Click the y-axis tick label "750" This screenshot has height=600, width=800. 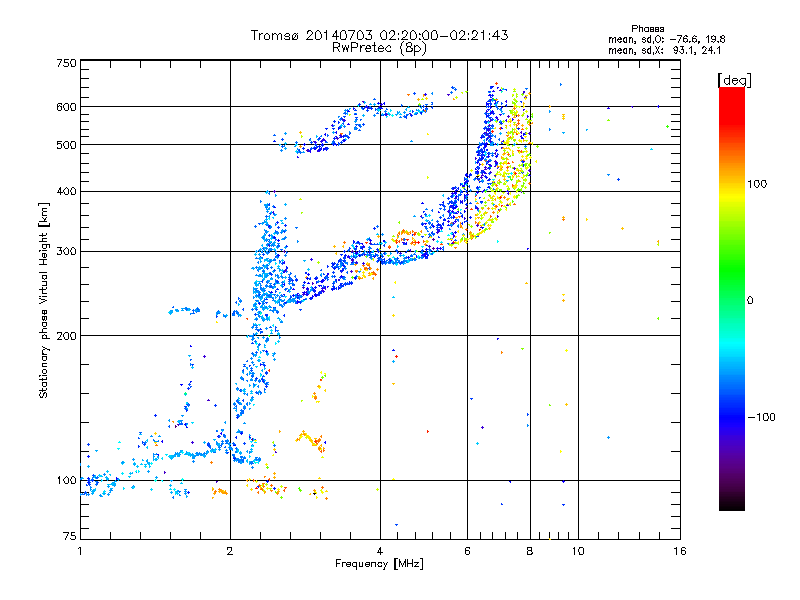[x=67, y=63]
